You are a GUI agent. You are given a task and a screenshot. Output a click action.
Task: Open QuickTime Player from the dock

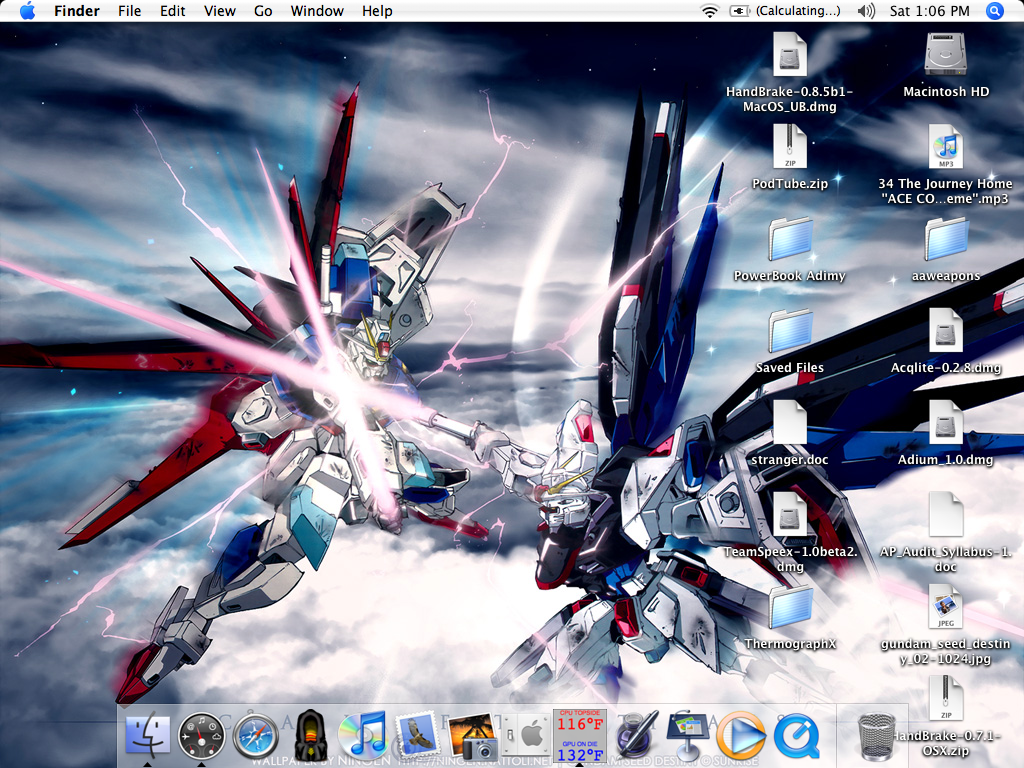point(797,736)
